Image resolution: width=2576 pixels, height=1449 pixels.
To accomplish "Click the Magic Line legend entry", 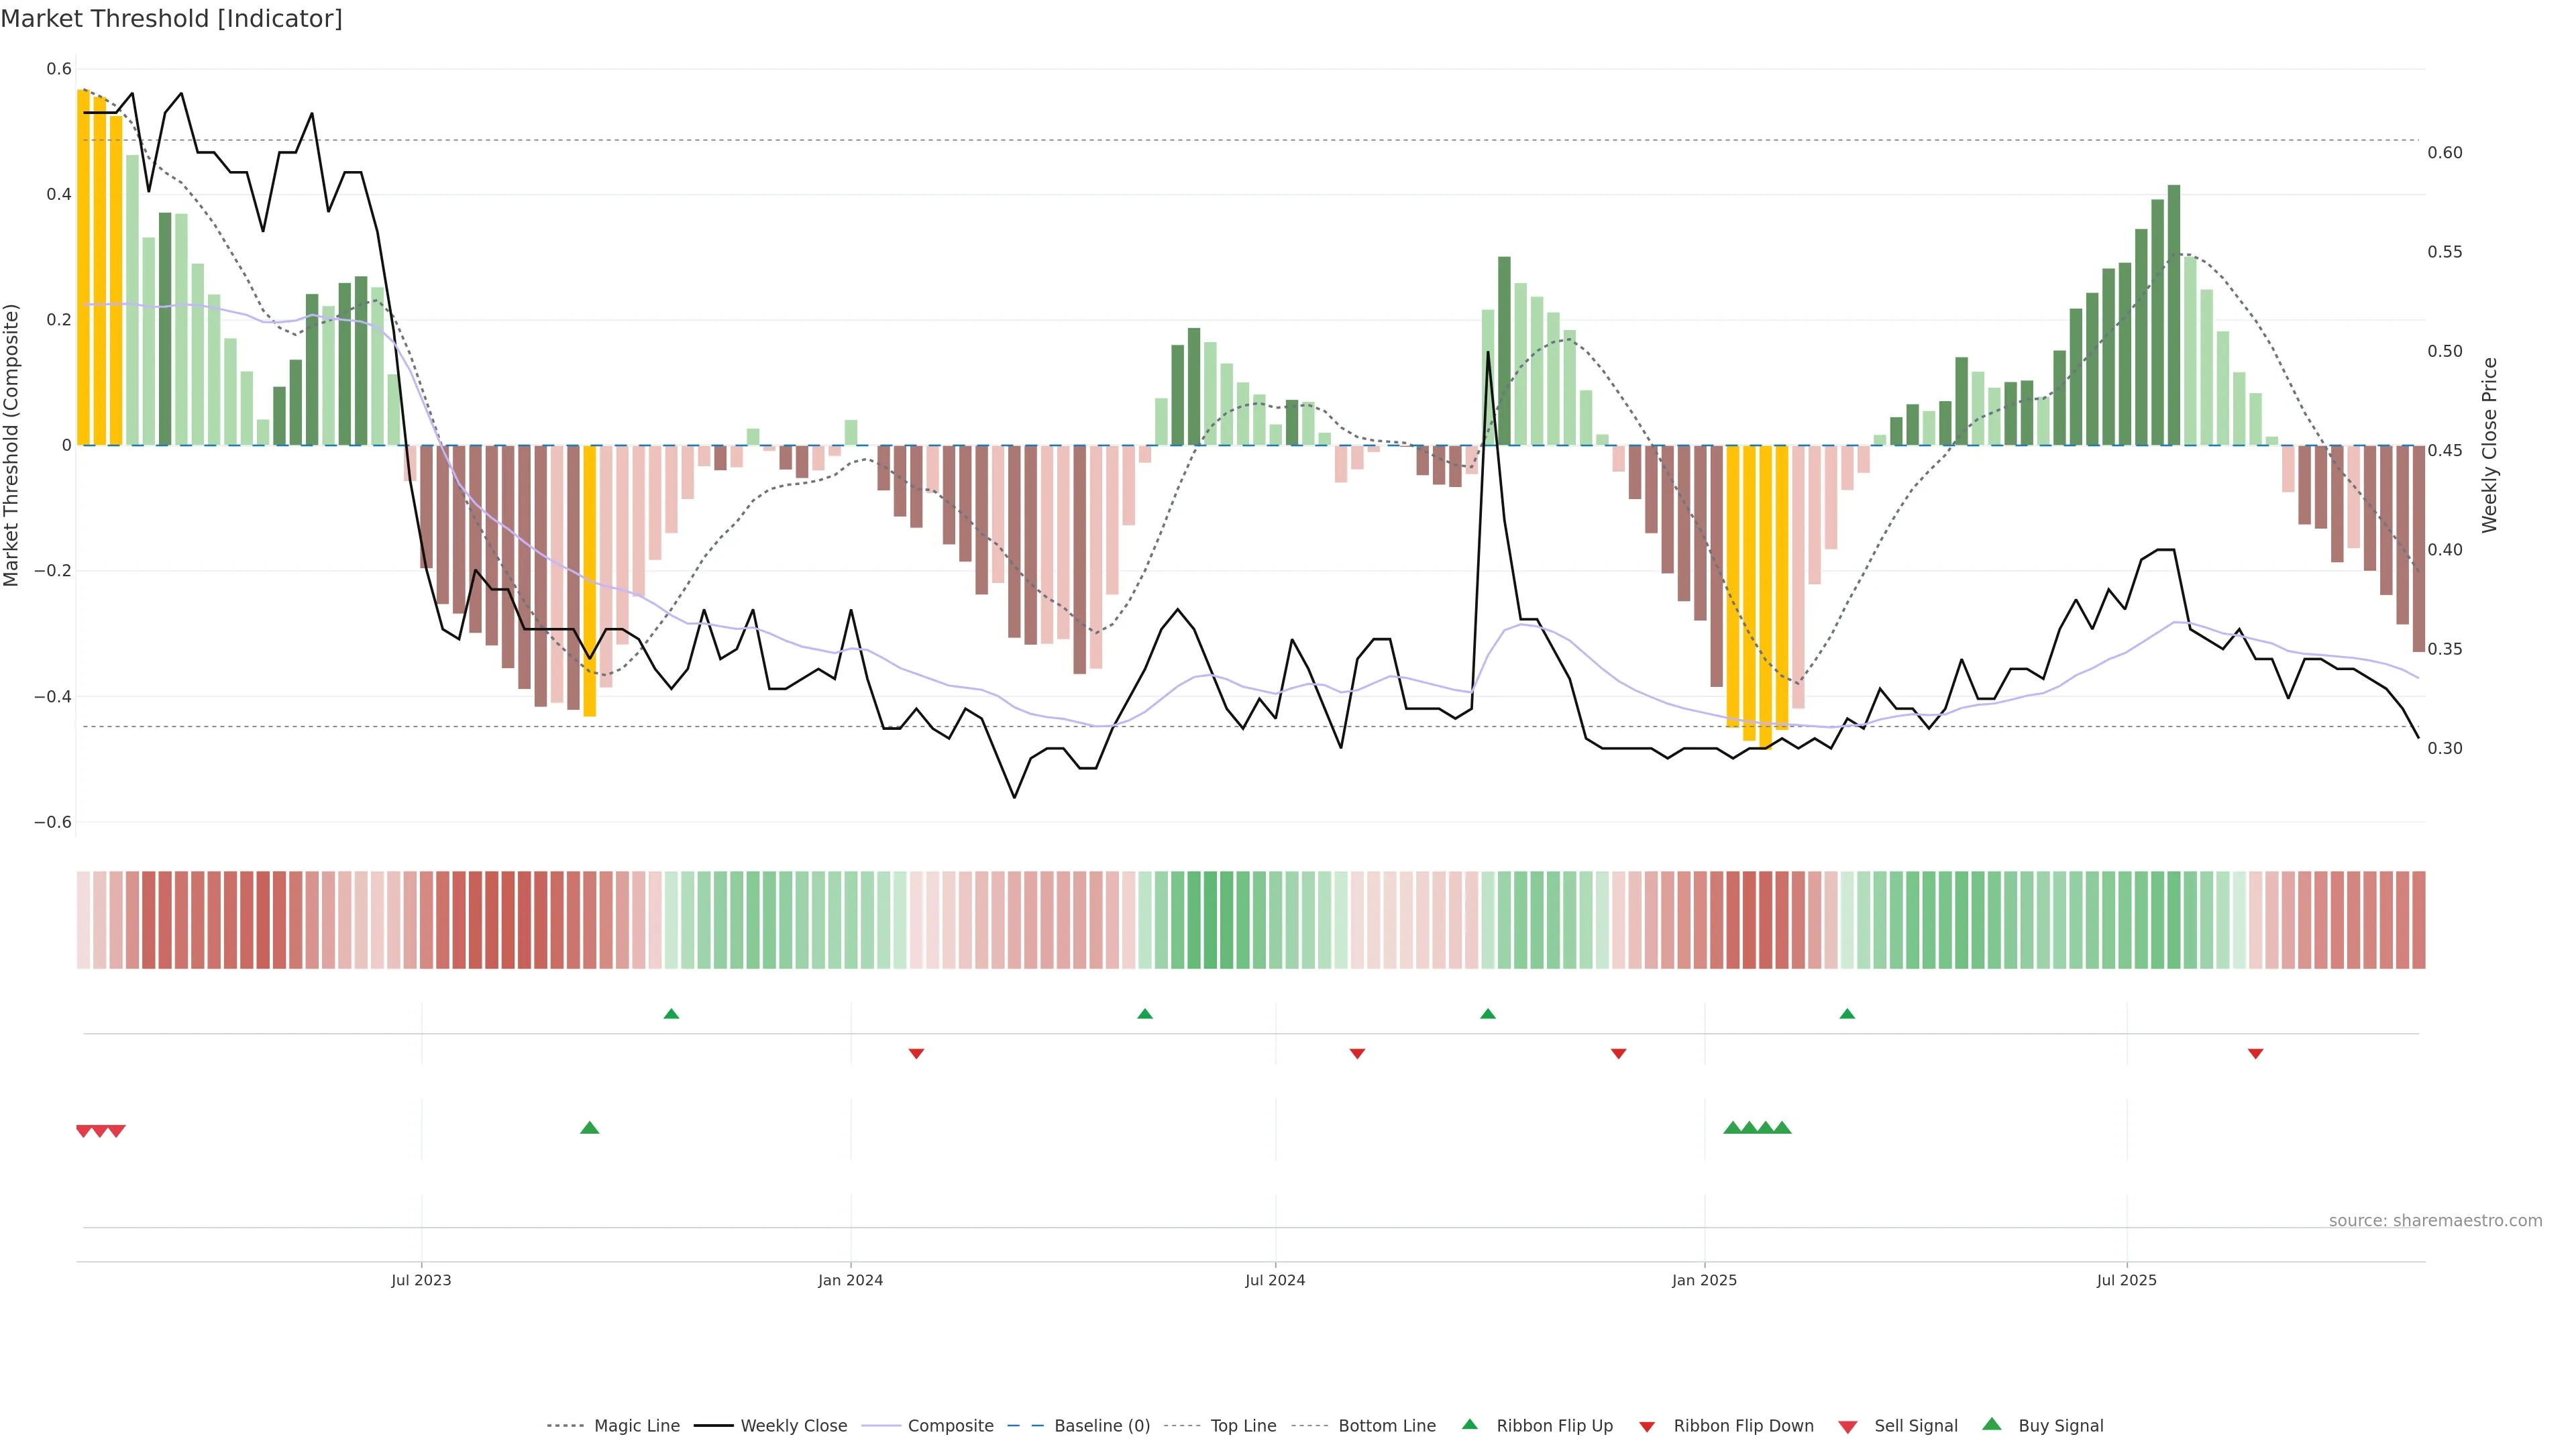I will (636, 1426).
